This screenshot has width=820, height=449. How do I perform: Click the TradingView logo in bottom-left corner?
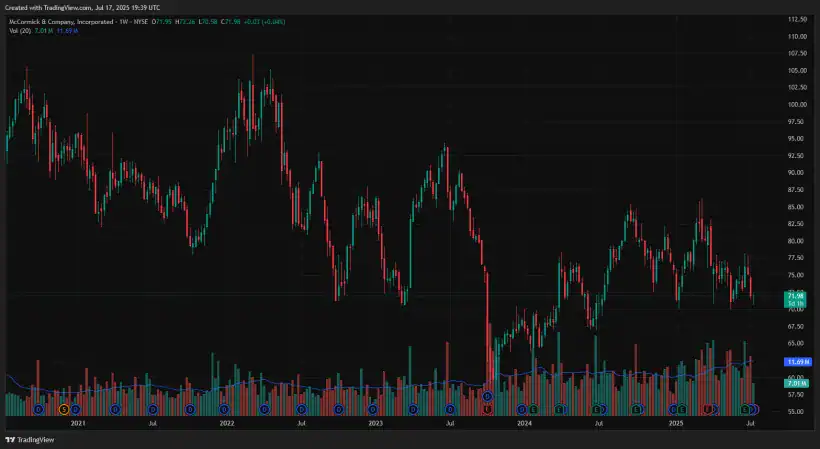click(x=30, y=440)
